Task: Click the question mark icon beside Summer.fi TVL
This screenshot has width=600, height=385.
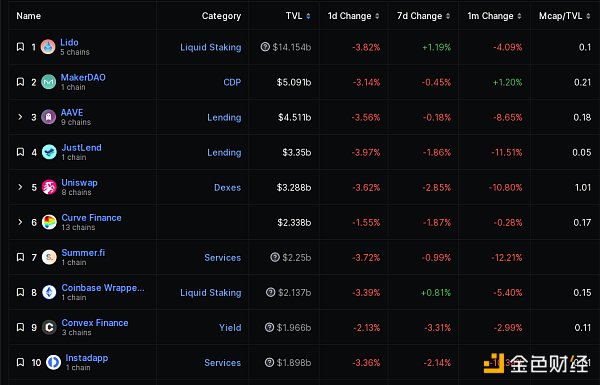Action: [x=275, y=257]
